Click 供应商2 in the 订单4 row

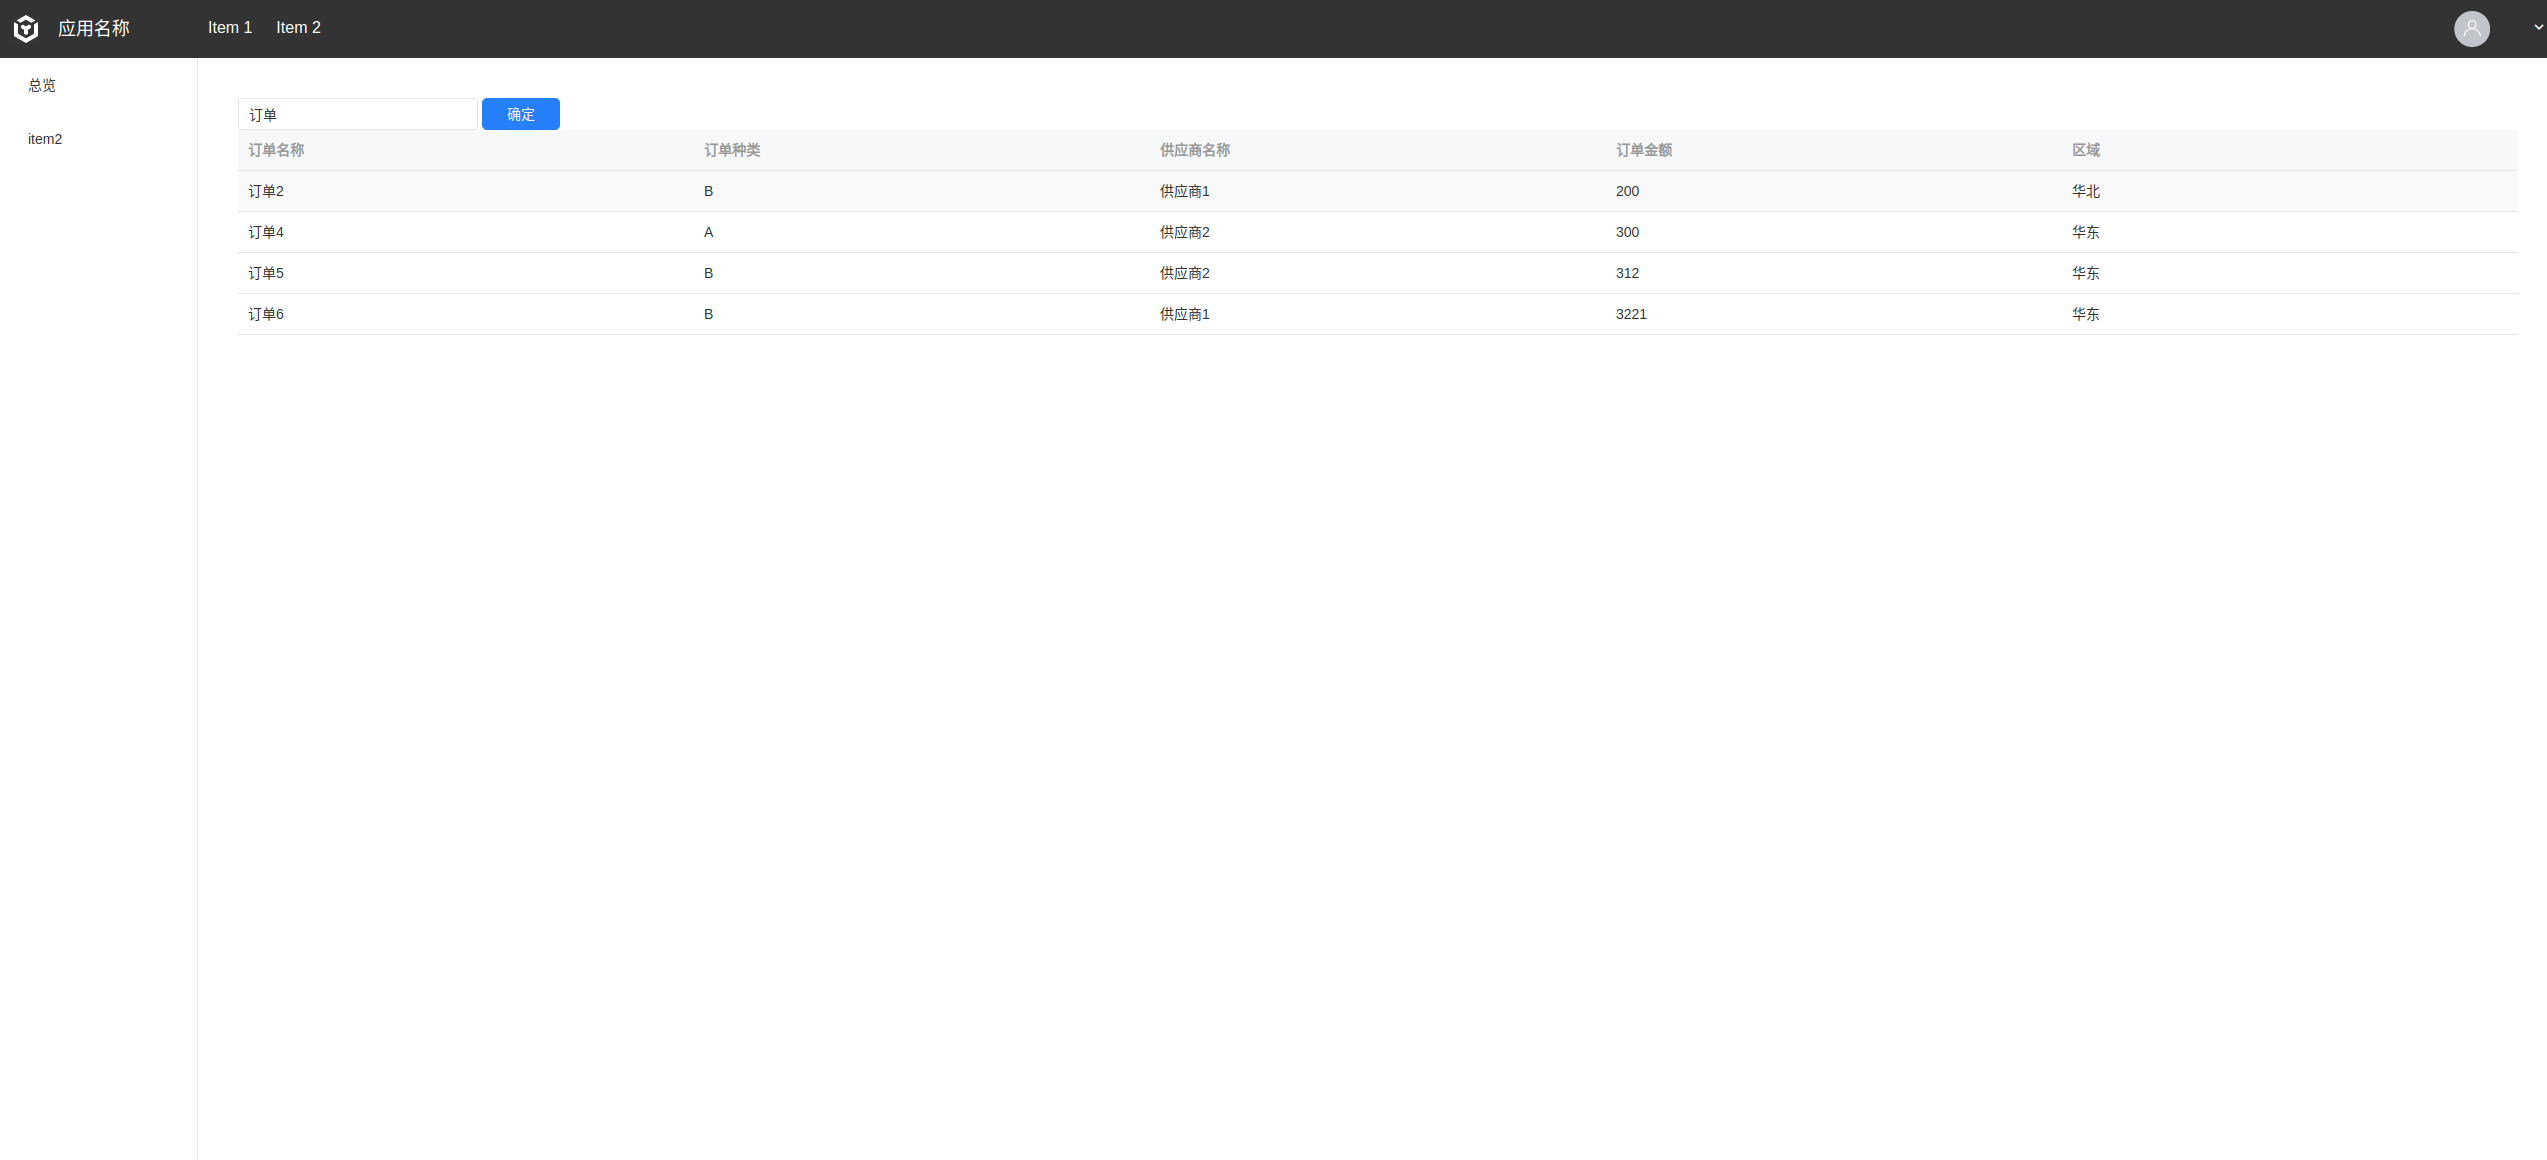tap(1185, 232)
